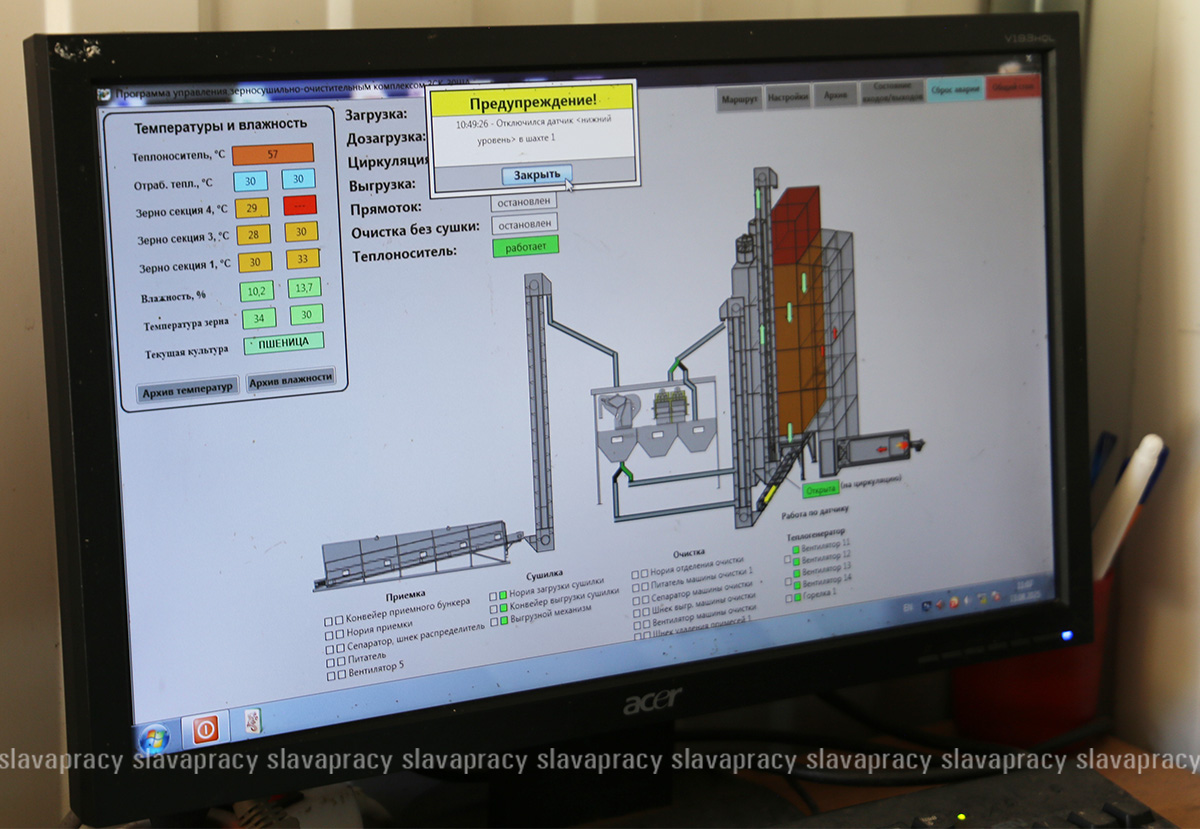Click the Очистка без сушки status остановлен
This screenshot has height=829, width=1200.
coord(525,225)
